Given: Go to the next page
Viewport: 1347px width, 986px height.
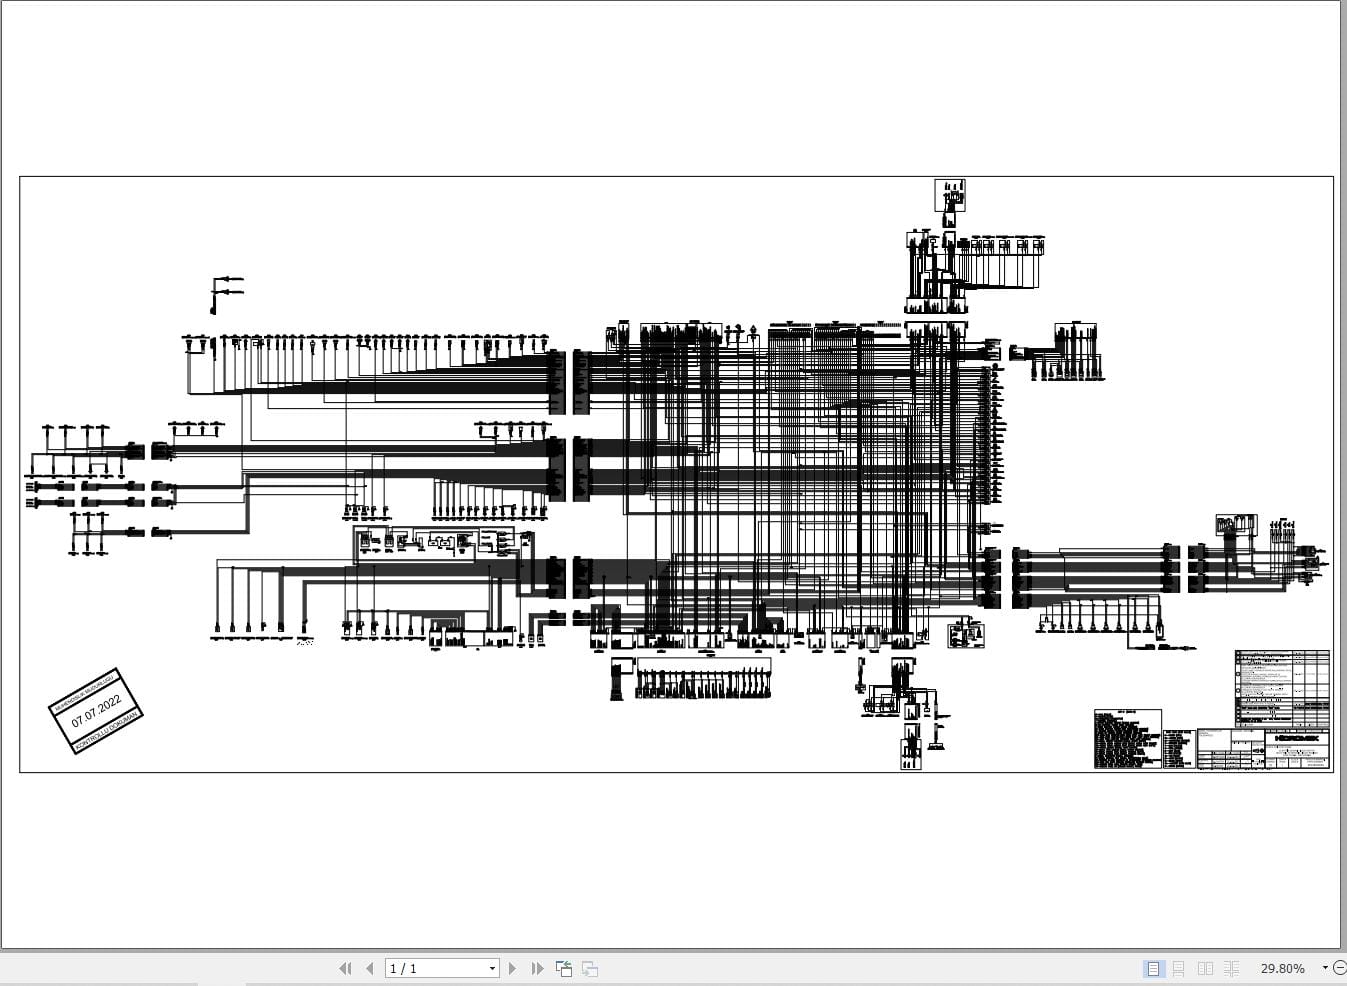Looking at the screenshot, I should (x=513, y=968).
